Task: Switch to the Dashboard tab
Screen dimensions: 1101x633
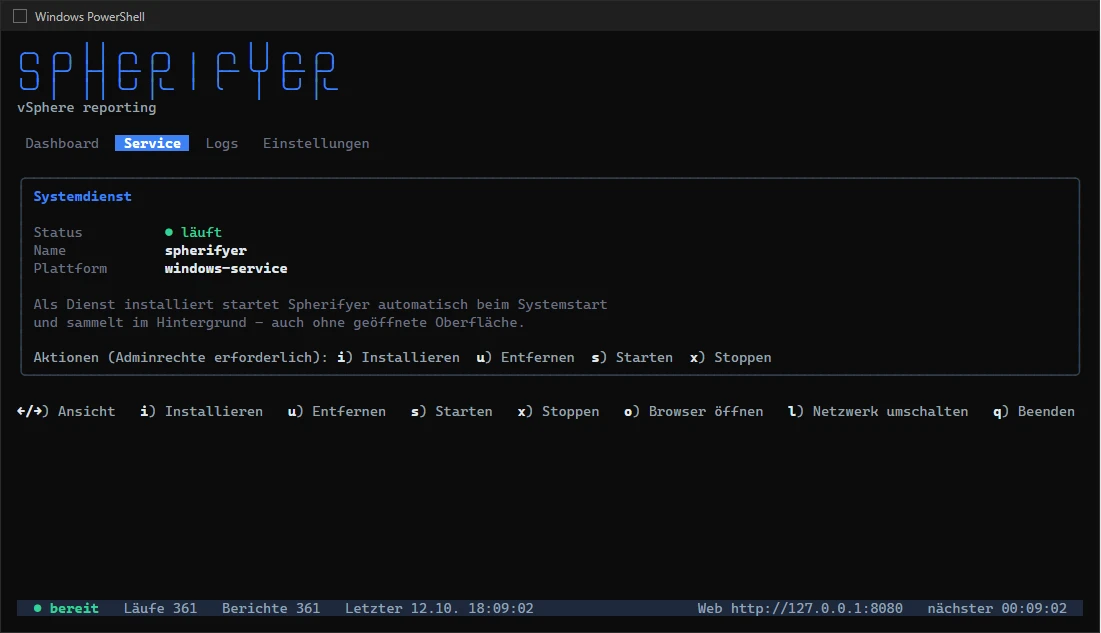Action: click(62, 143)
